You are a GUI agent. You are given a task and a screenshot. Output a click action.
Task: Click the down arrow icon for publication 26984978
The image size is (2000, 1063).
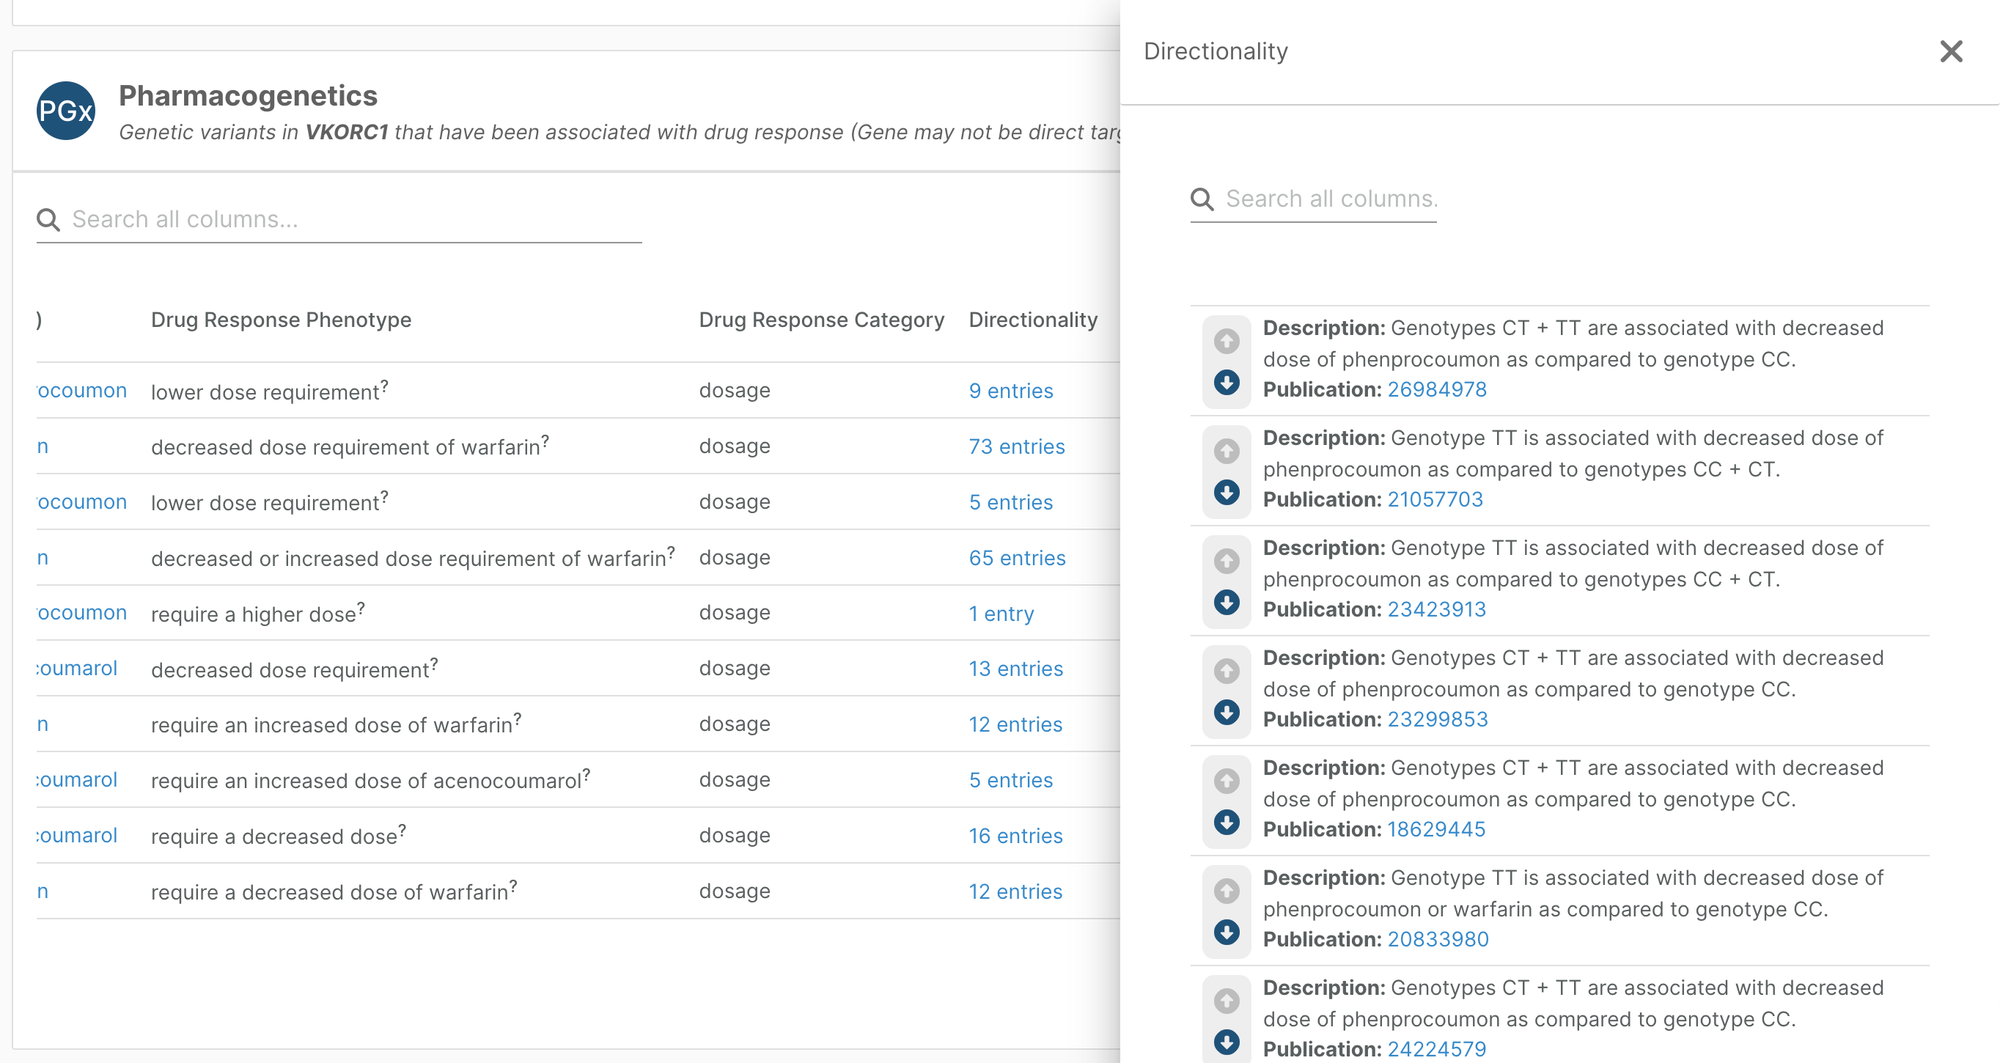click(1227, 383)
